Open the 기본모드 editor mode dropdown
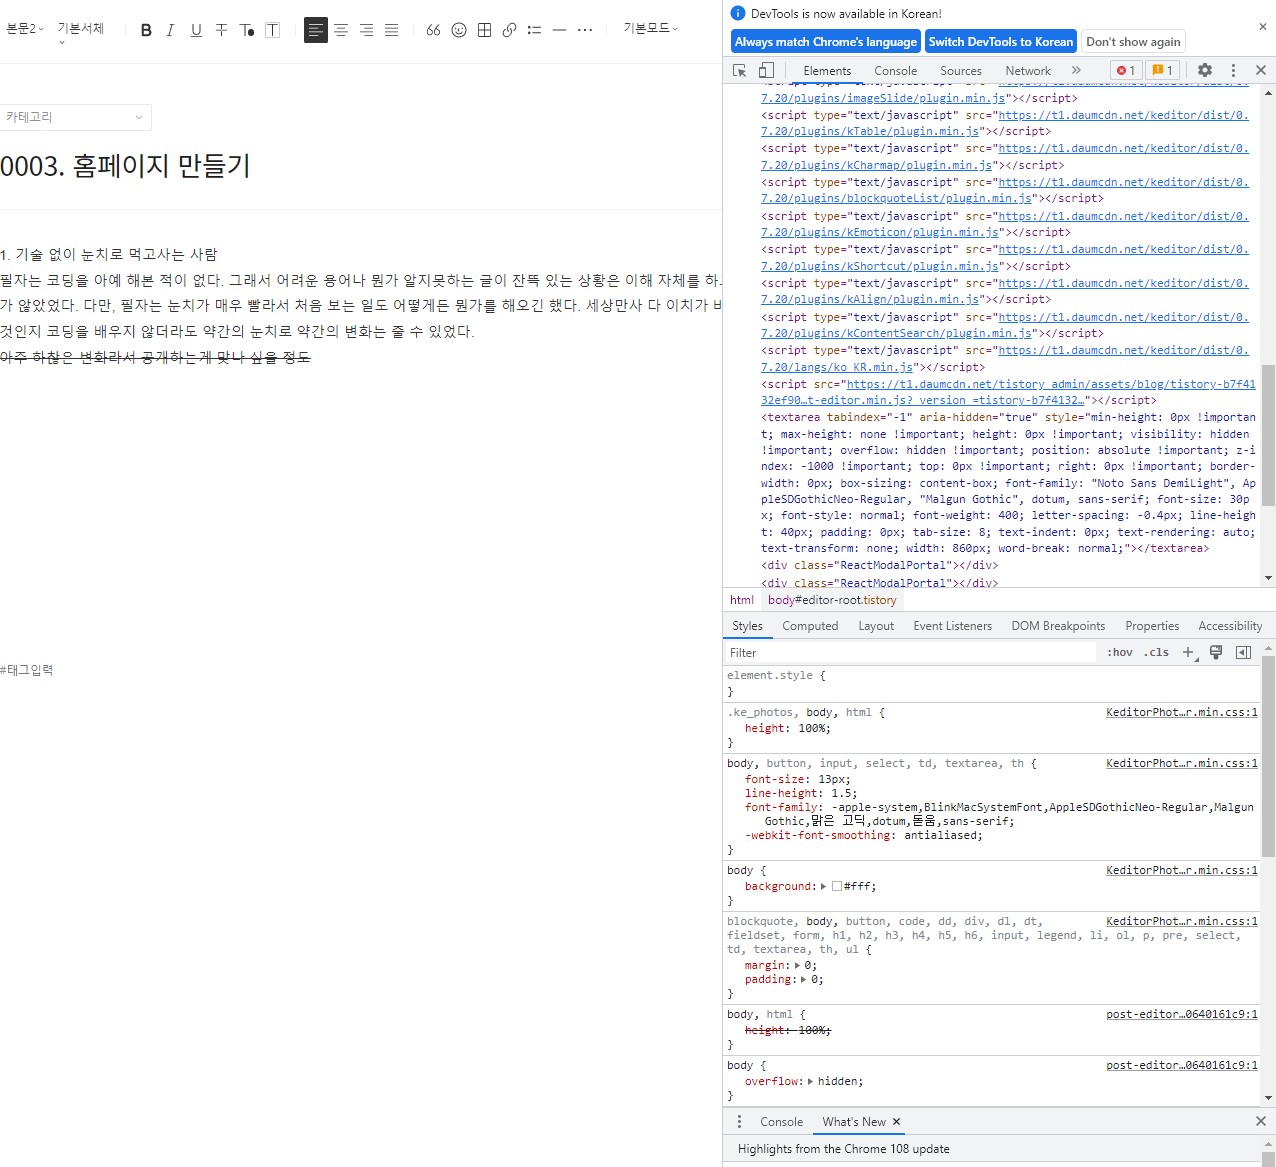The height and width of the screenshot is (1167, 1276). click(x=650, y=28)
